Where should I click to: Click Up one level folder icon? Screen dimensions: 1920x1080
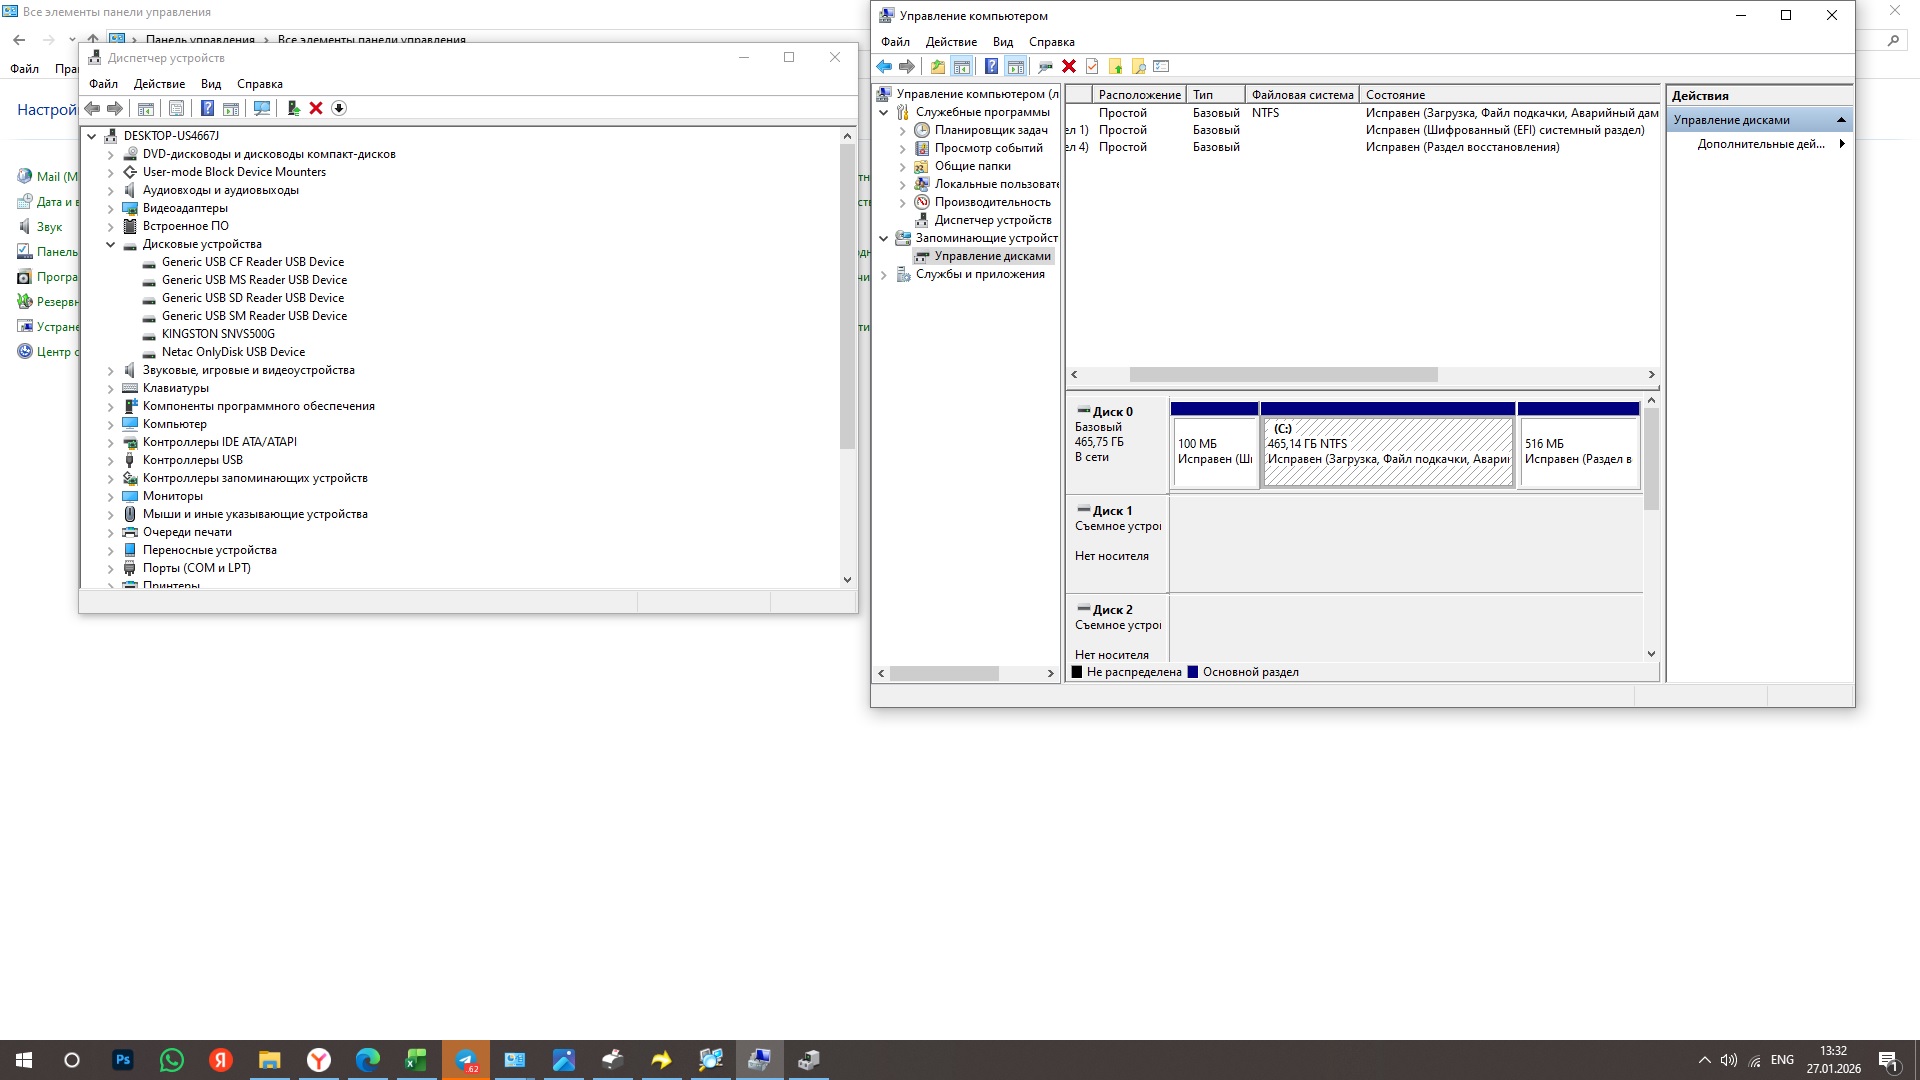[937, 66]
